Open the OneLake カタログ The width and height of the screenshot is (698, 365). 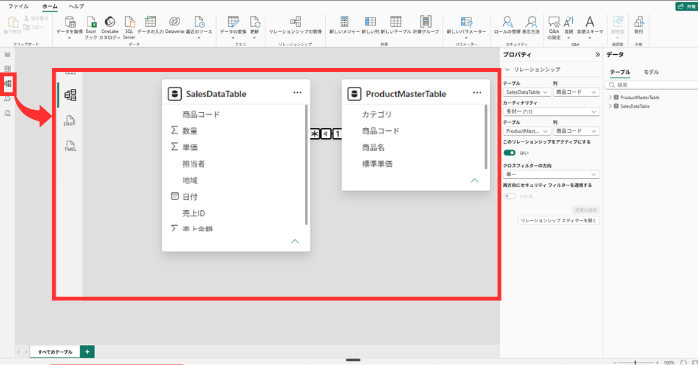(110, 28)
